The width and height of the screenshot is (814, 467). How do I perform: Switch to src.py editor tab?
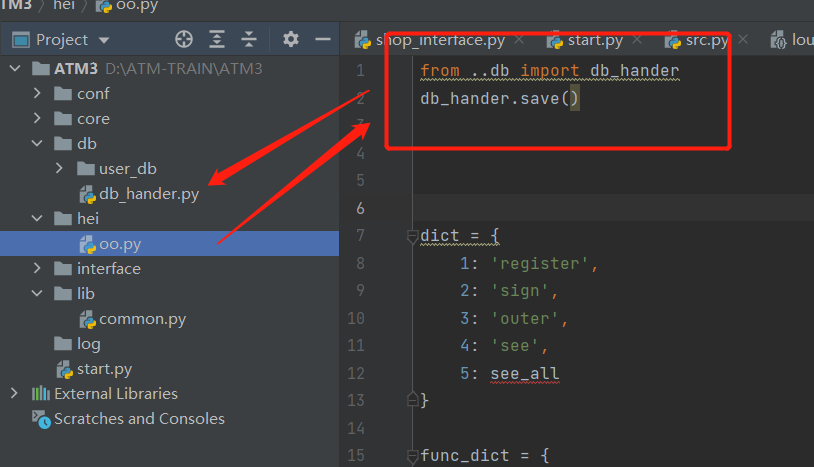tap(707, 40)
